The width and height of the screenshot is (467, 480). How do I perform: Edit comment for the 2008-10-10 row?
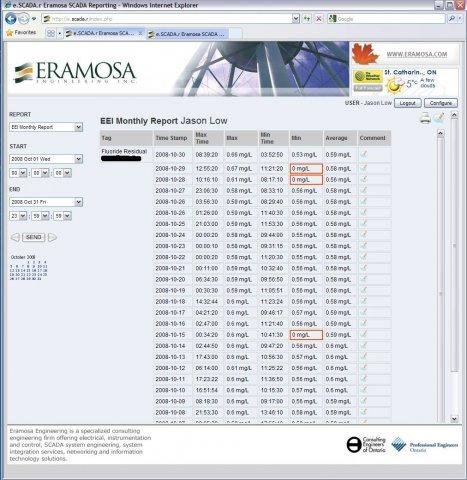pos(364,389)
